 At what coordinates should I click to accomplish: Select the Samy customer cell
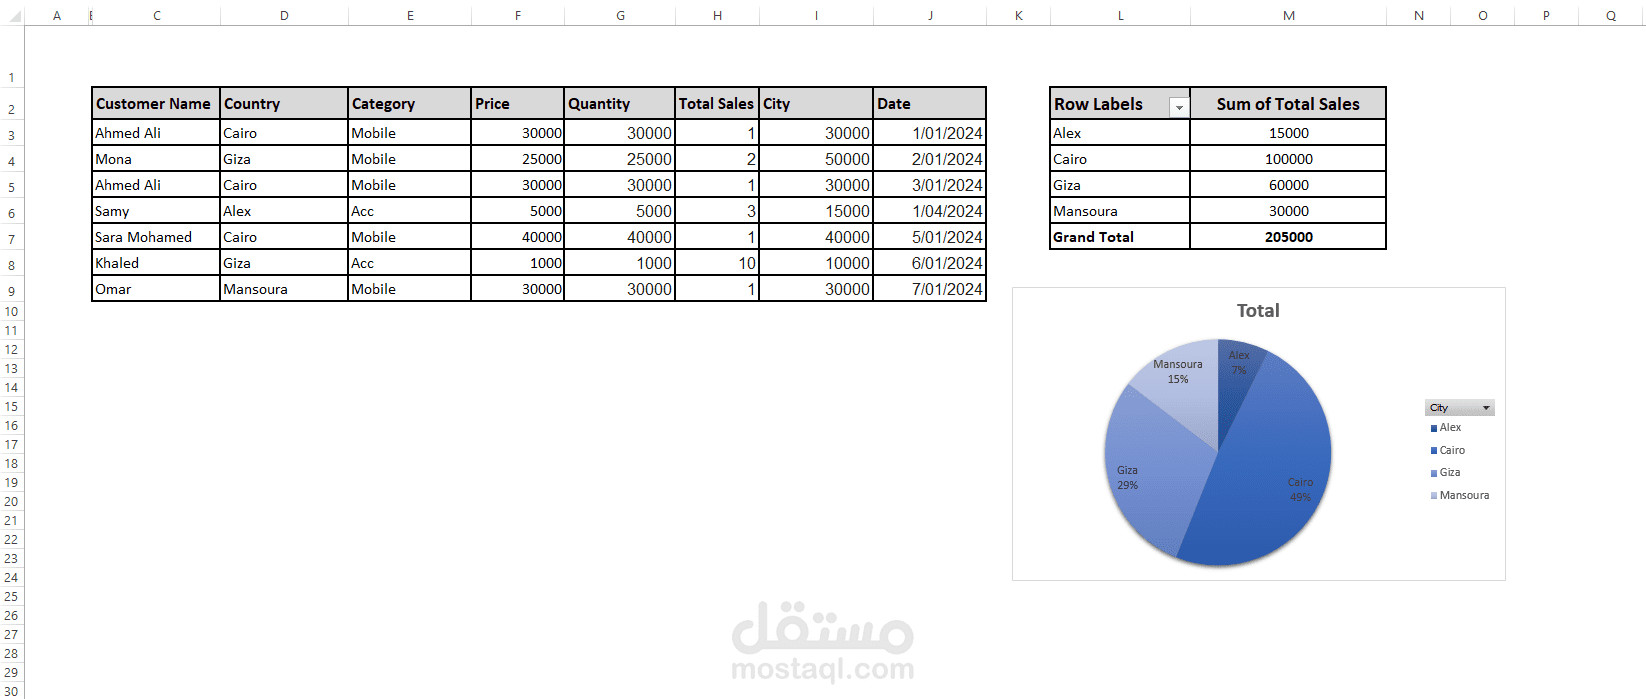(156, 211)
